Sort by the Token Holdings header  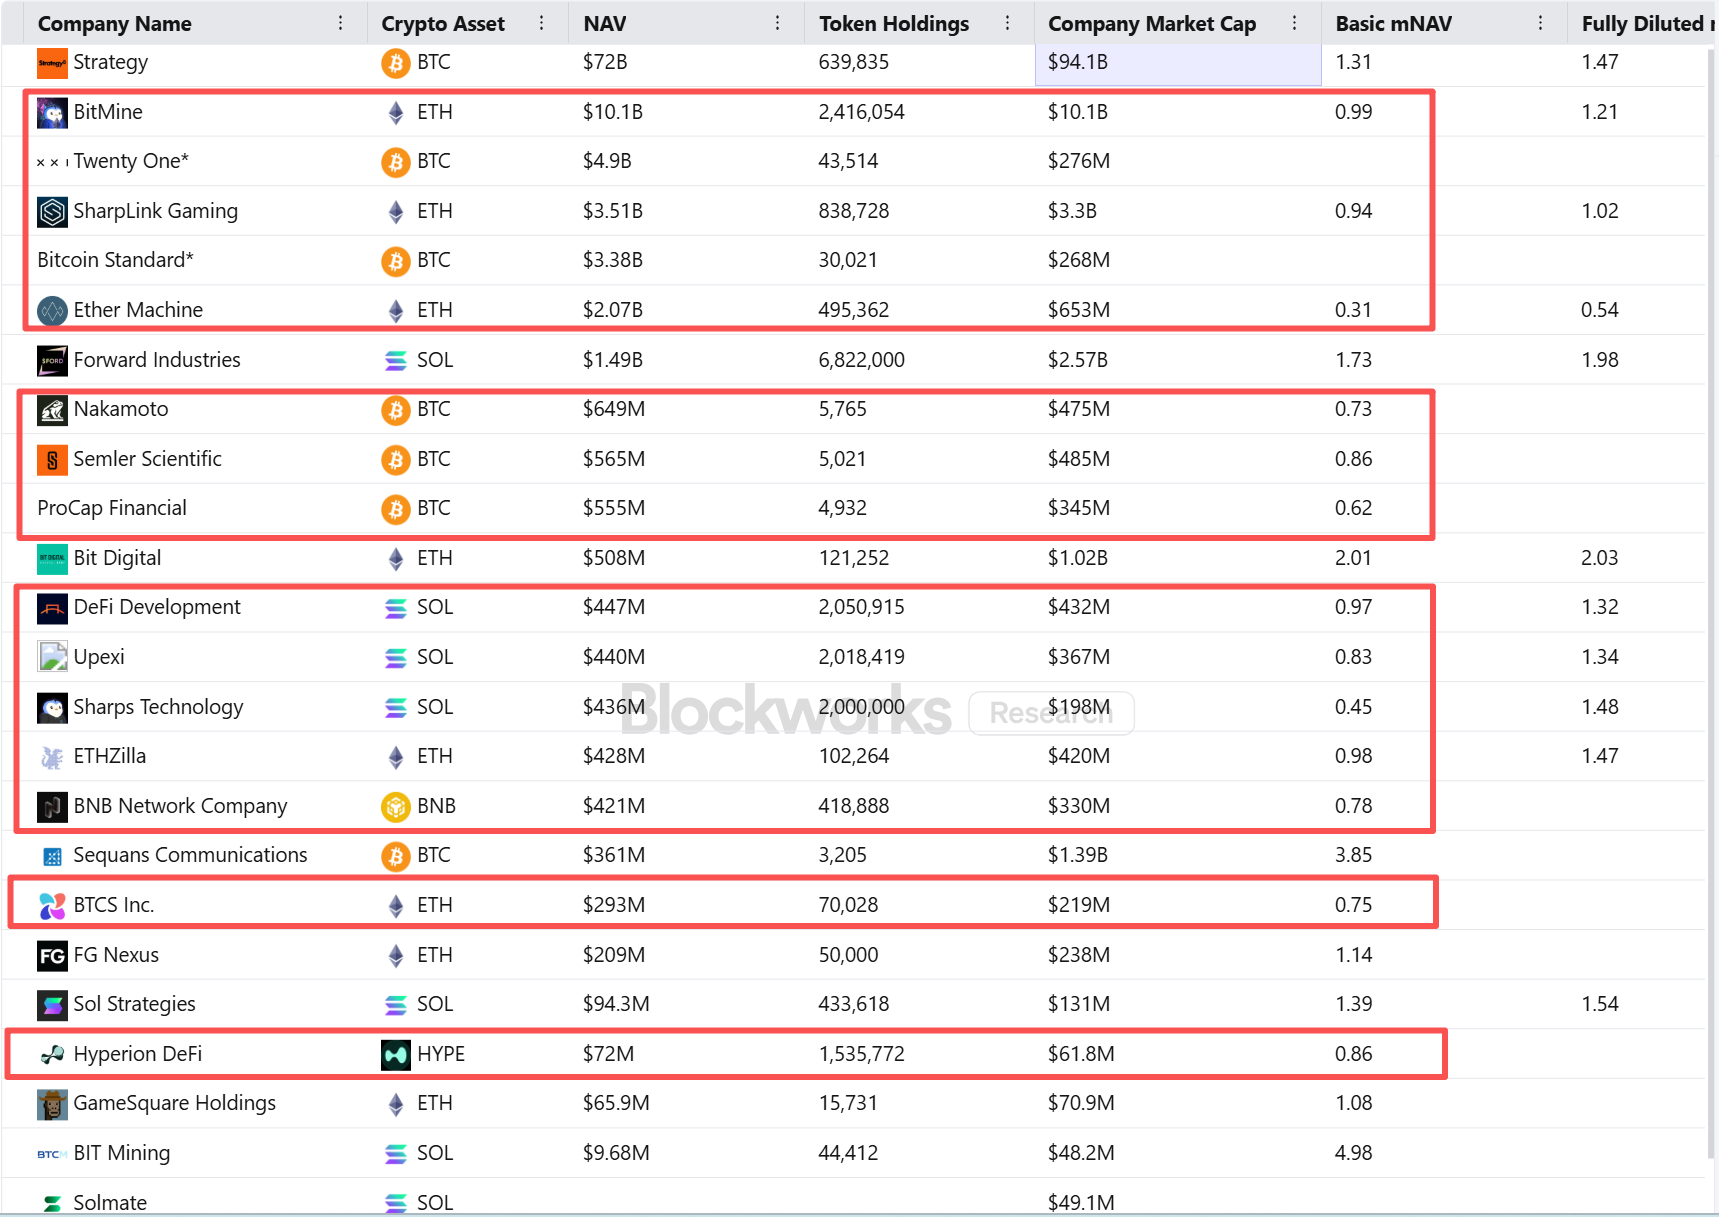pos(894,24)
